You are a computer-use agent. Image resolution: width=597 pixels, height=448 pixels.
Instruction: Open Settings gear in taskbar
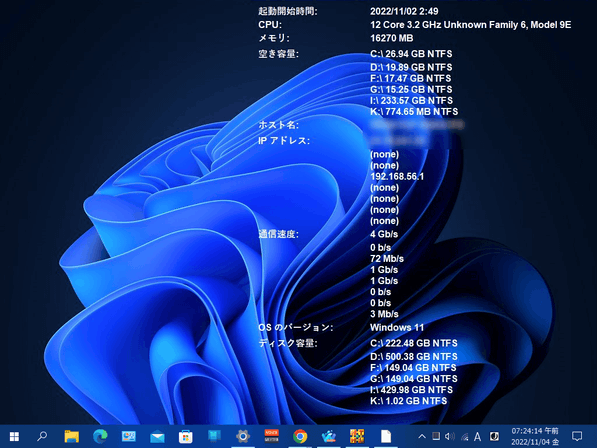coord(243,436)
